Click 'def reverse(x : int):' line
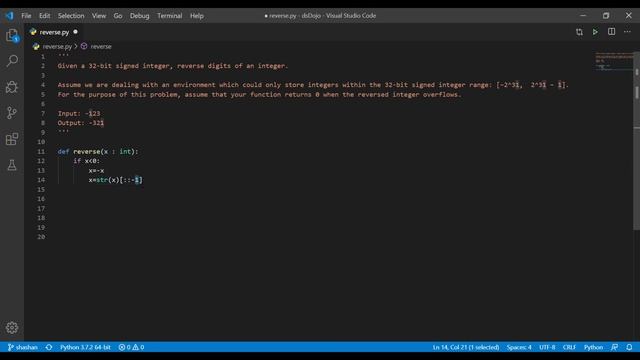The image size is (640, 360). 98,151
